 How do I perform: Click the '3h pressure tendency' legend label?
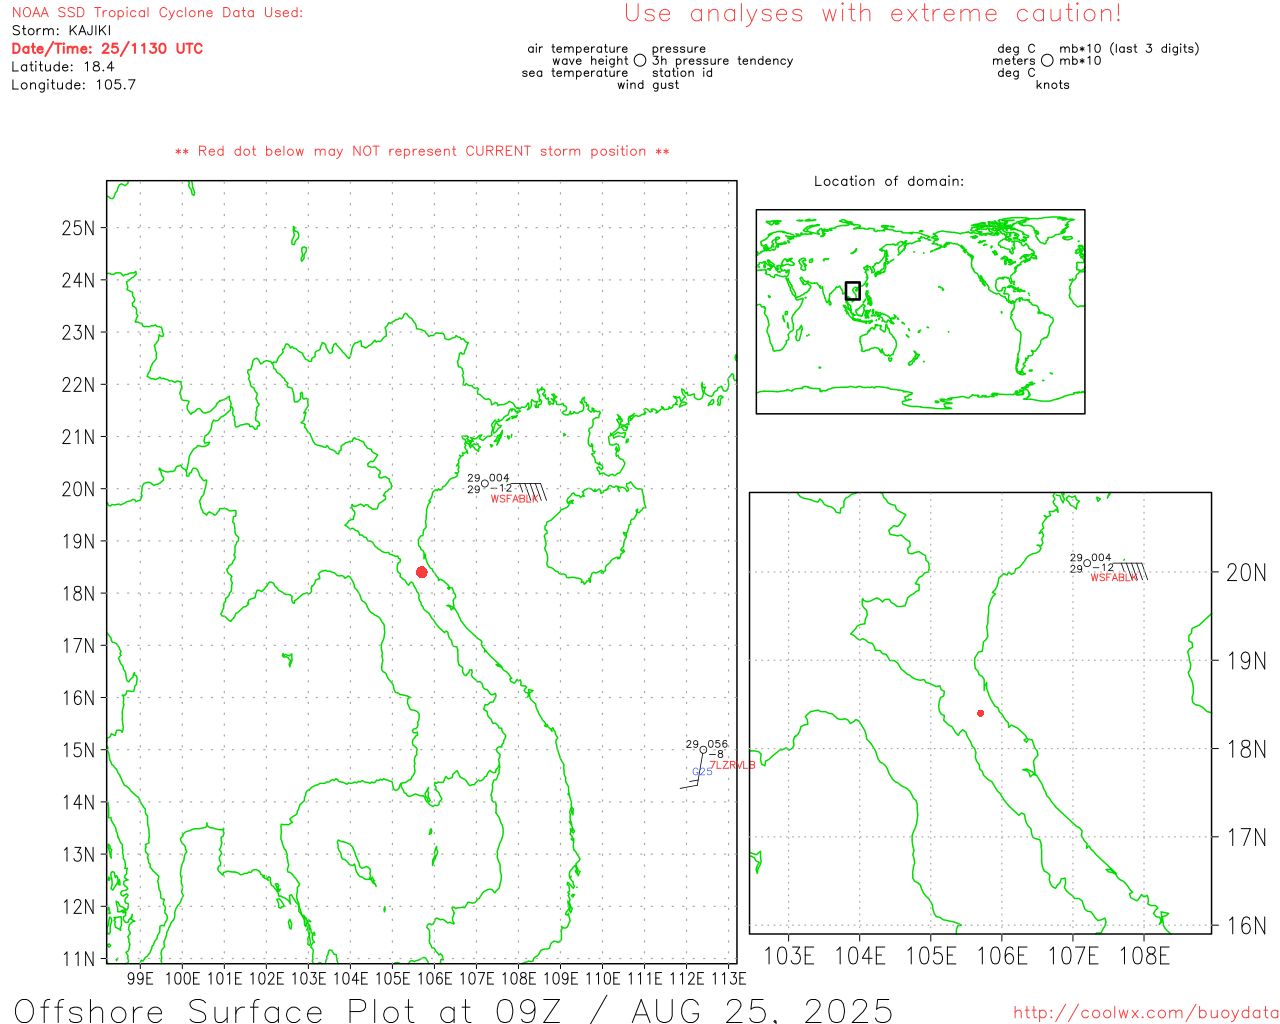click(x=722, y=61)
